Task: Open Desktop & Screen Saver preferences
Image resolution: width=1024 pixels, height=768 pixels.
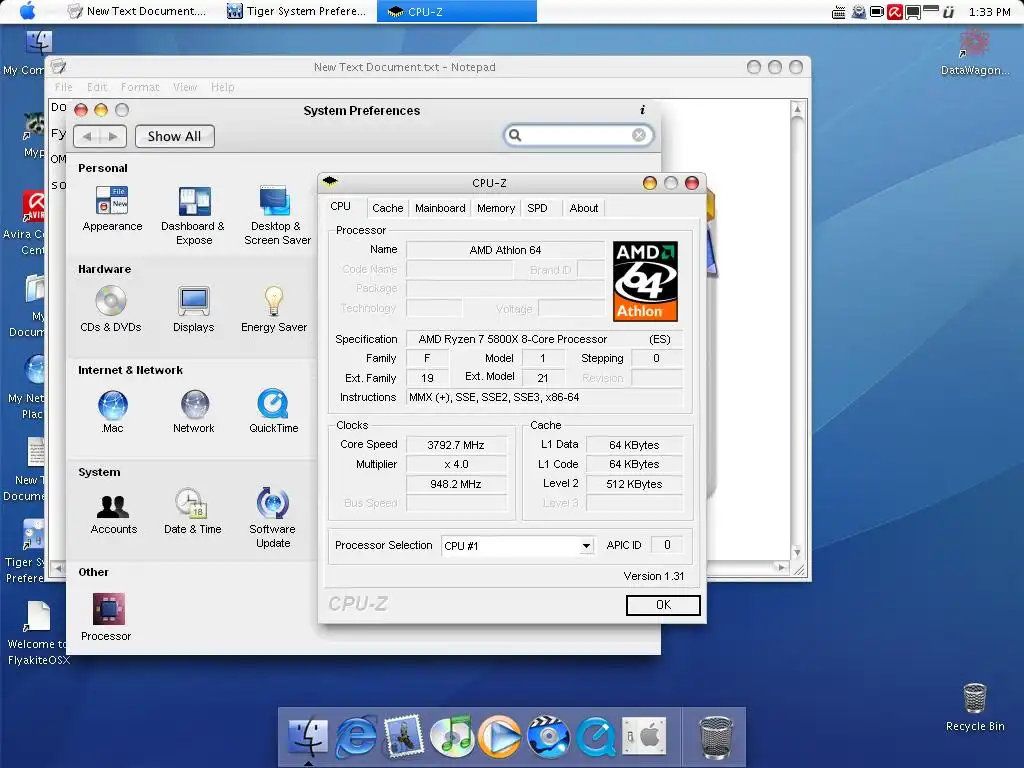Action: [277, 215]
